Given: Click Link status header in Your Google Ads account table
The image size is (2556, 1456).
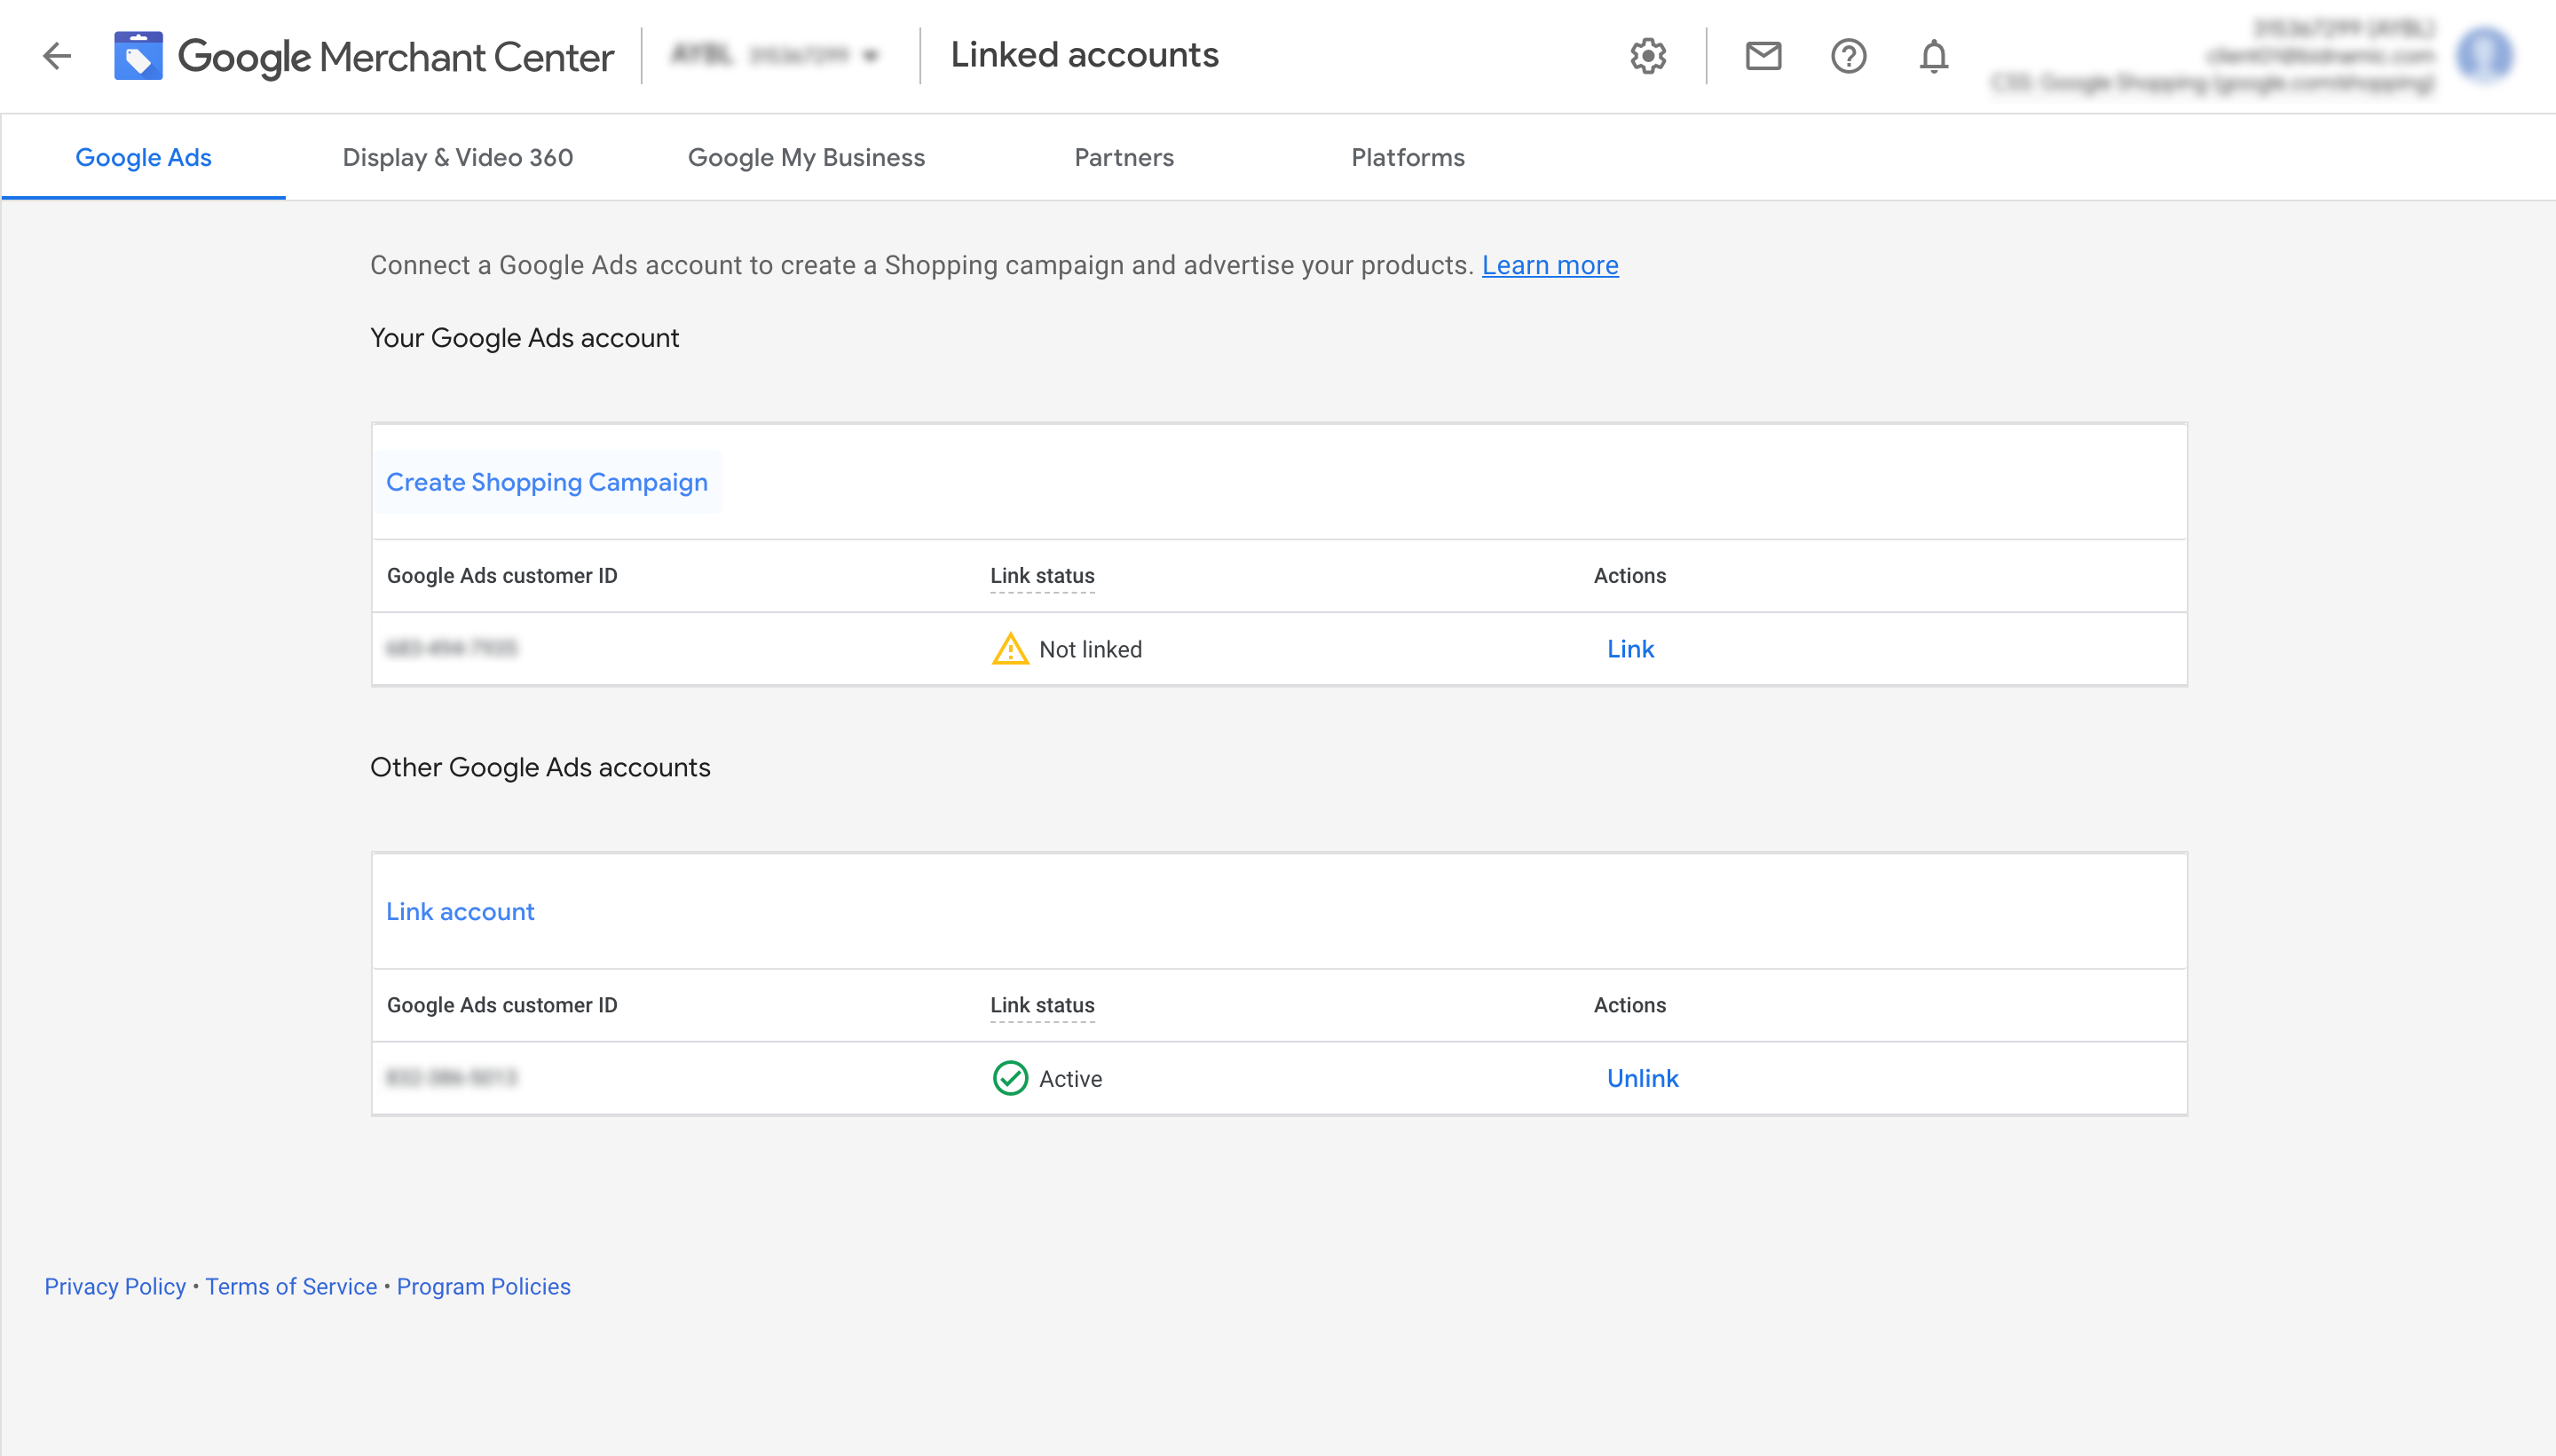Looking at the screenshot, I should 1042,576.
